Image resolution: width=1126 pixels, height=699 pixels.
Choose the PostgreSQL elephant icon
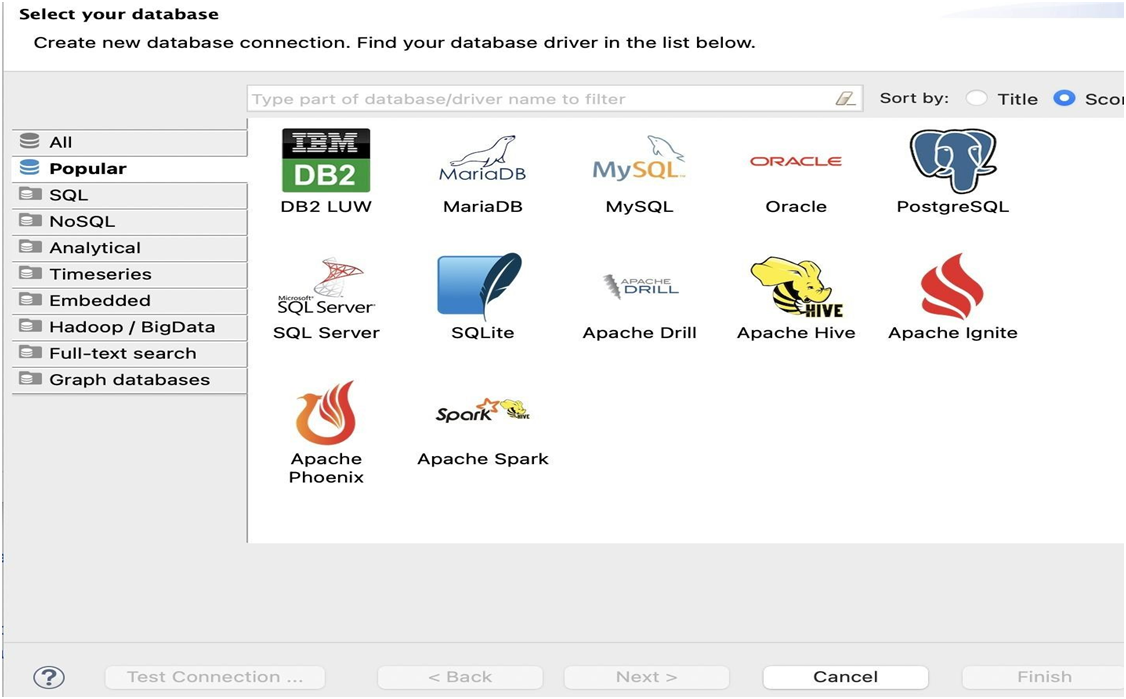(953, 161)
